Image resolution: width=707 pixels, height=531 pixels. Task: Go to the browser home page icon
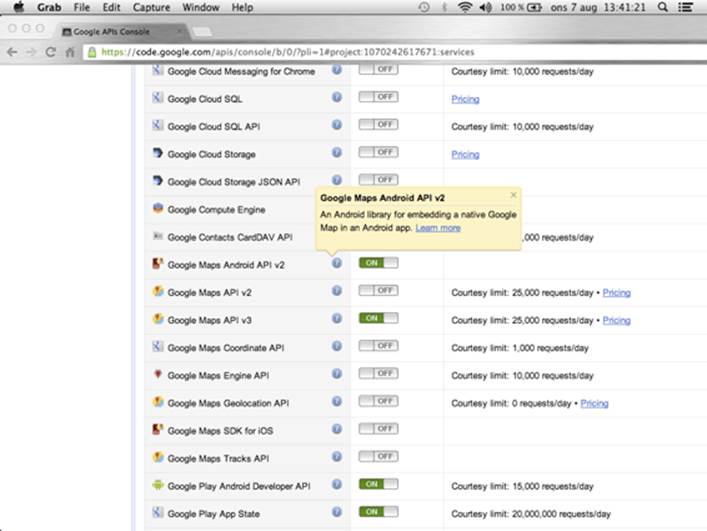pos(70,52)
